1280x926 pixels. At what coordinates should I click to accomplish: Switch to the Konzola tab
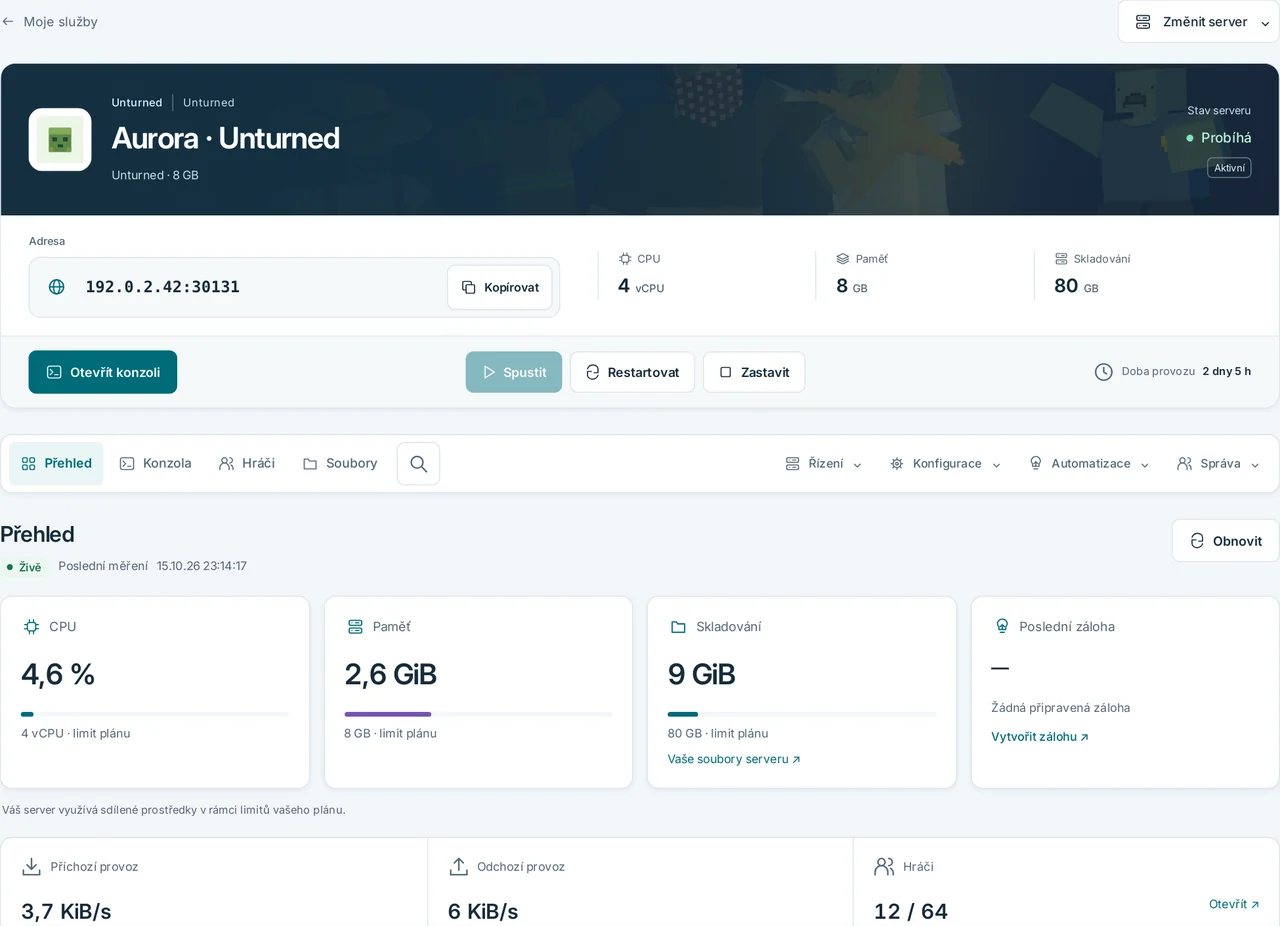pos(155,464)
